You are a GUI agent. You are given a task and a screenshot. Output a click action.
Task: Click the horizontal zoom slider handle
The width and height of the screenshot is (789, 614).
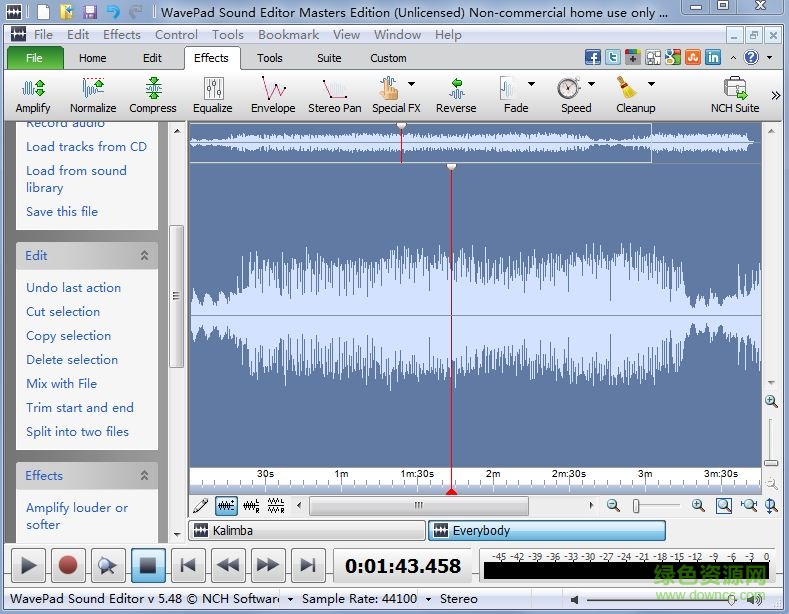point(636,505)
